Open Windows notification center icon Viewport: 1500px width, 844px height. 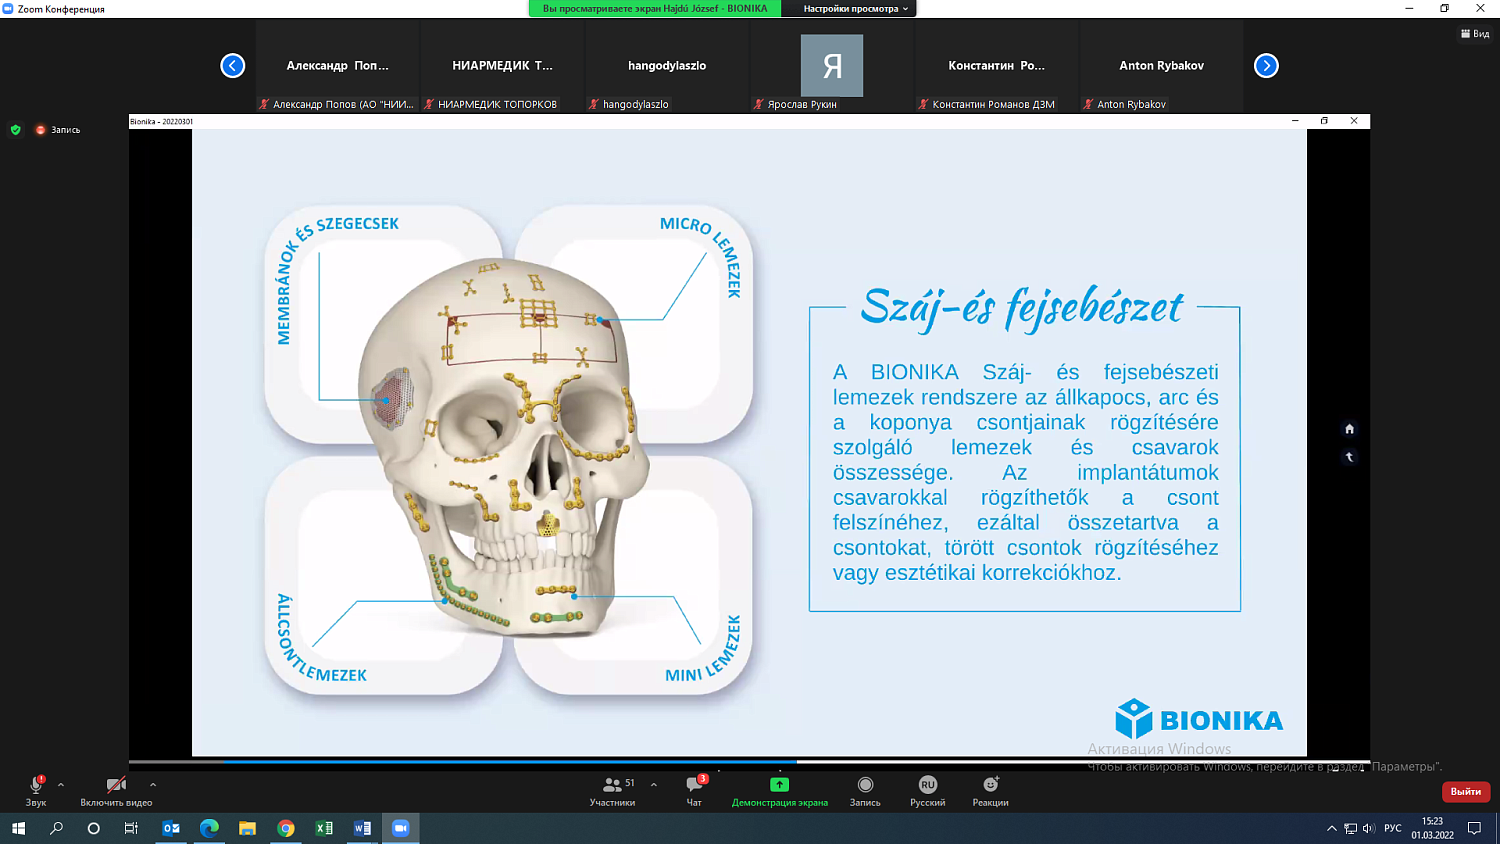point(1474,828)
